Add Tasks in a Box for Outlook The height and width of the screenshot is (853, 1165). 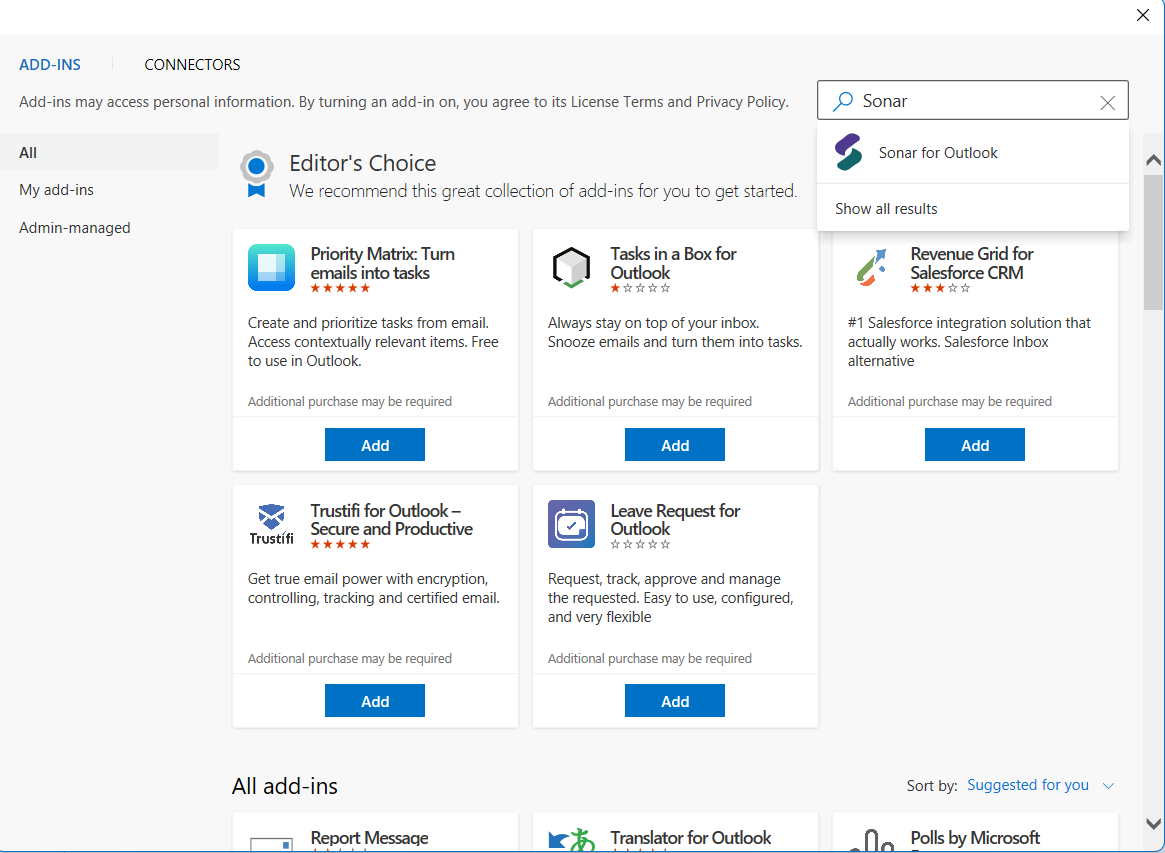[675, 444]
